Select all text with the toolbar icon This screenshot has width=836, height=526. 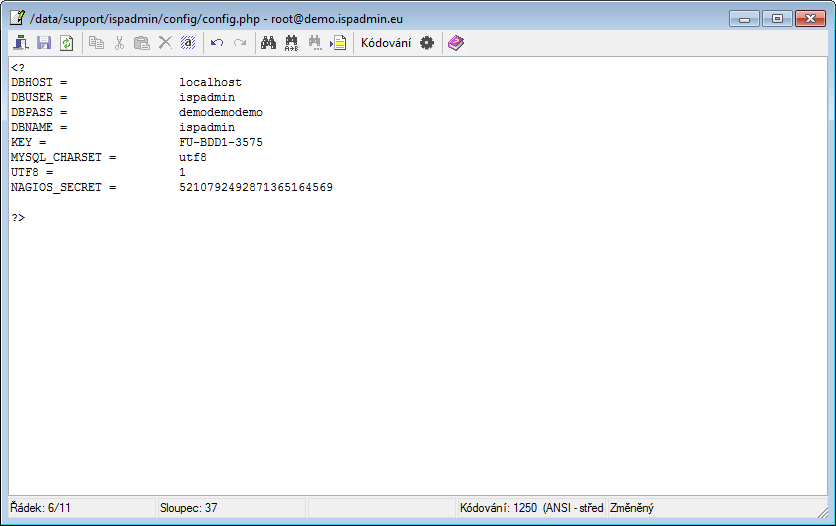coord(188,43)
